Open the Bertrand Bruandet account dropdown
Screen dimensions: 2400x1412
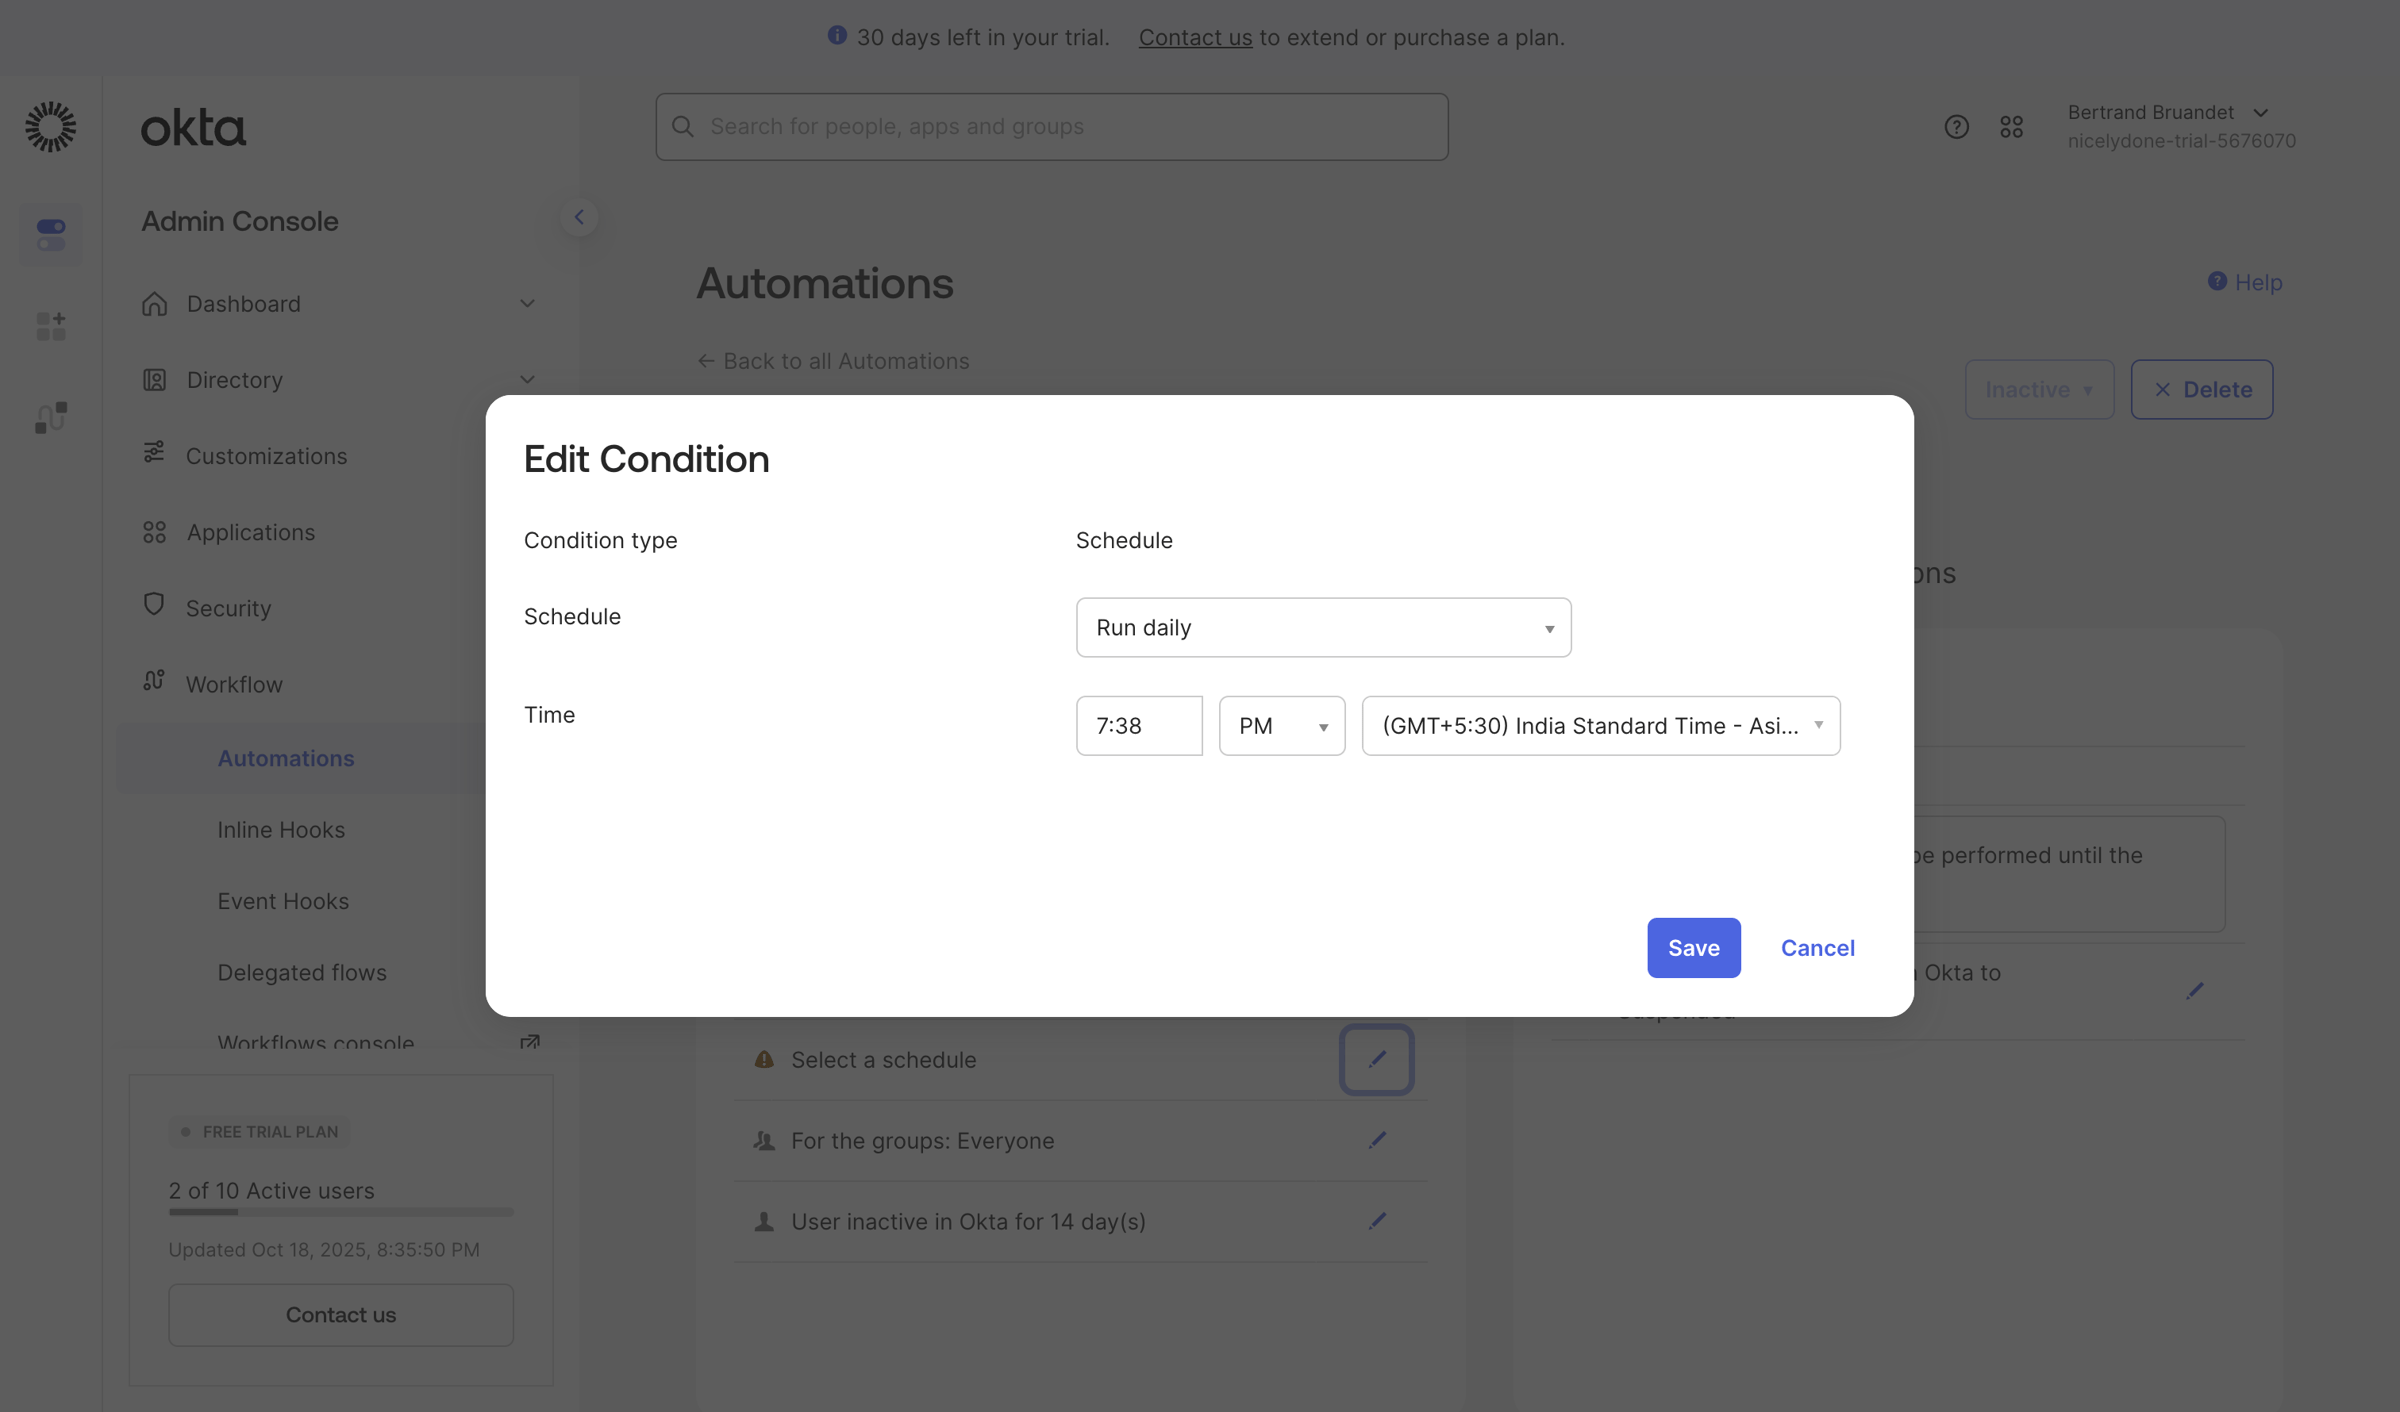(2181, 126)
